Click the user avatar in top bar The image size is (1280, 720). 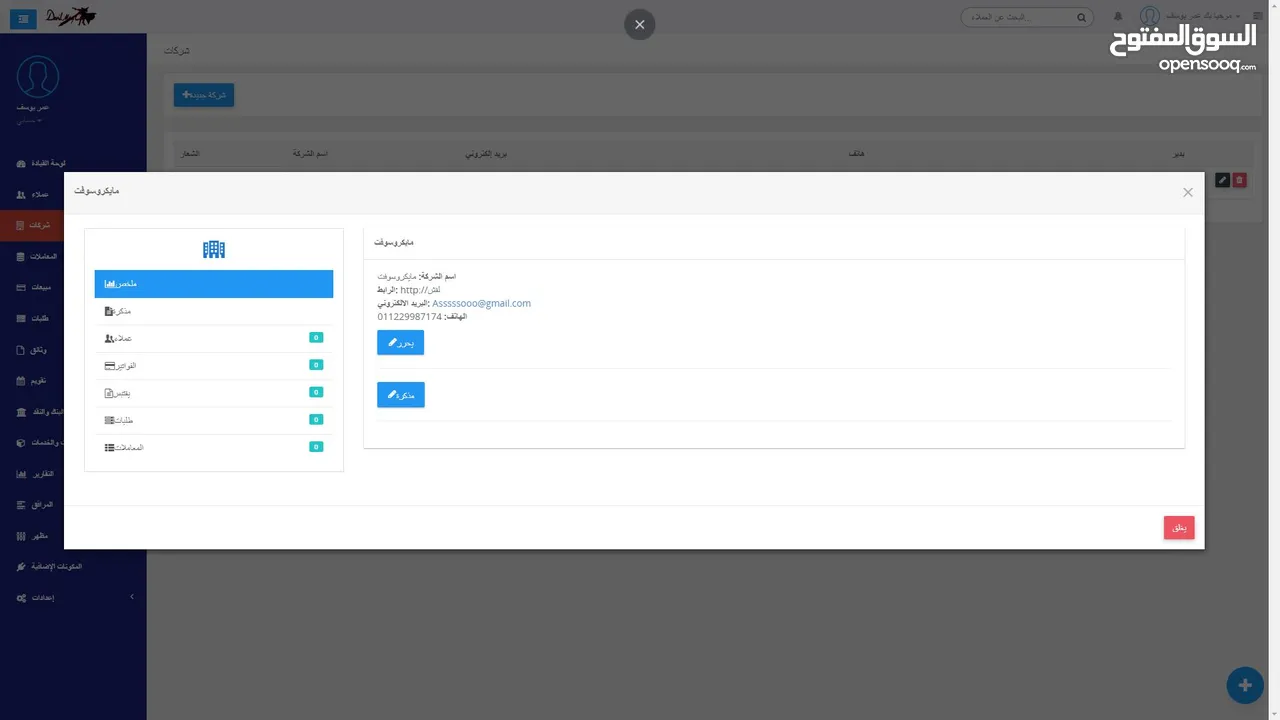coord(1150,16)
